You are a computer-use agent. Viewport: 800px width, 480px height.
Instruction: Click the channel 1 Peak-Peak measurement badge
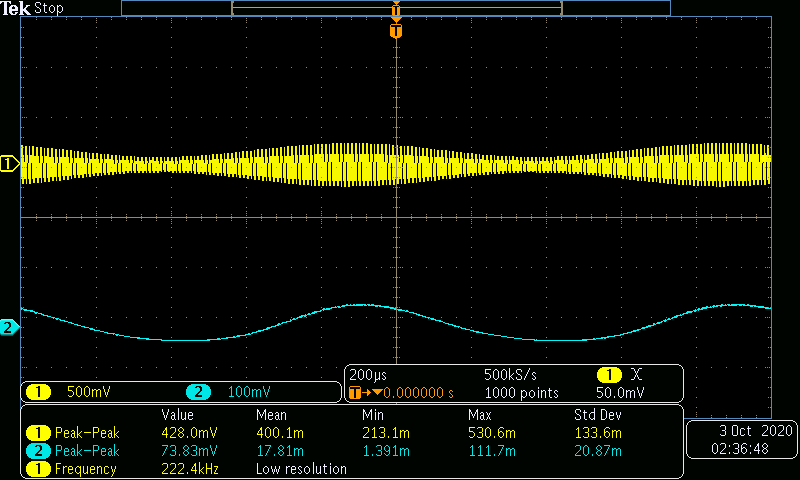coord(38,433)
